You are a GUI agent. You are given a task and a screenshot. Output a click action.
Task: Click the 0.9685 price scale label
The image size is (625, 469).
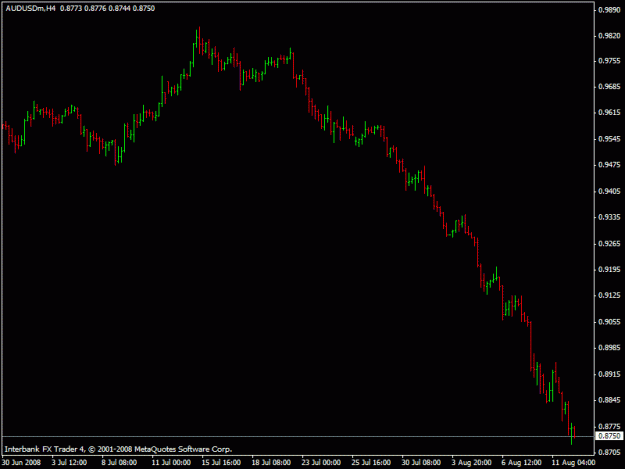coord(609,86)
